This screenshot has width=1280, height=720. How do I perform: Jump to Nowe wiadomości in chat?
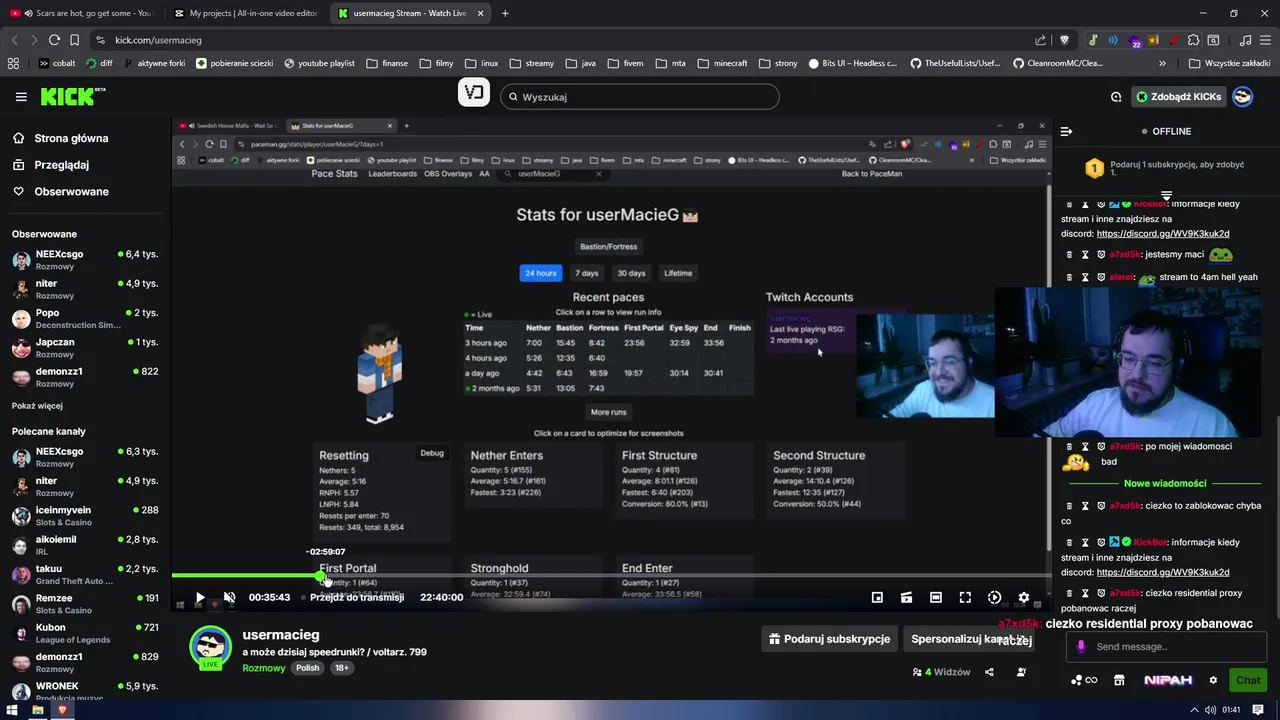coord(1165,483)
